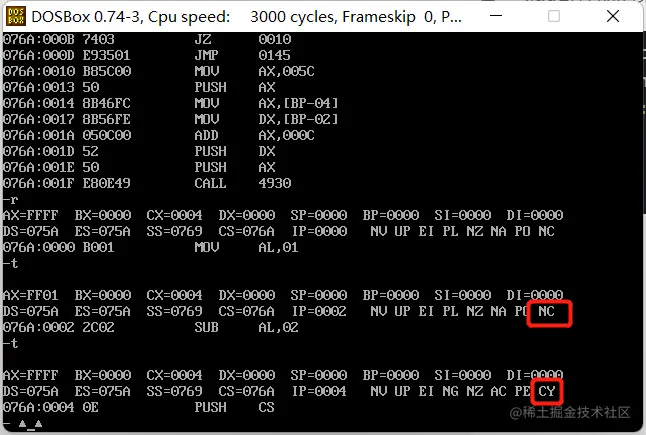646x435 pixels.
Task: Select AX=FF01 register value
Action: tap(30, 295)
